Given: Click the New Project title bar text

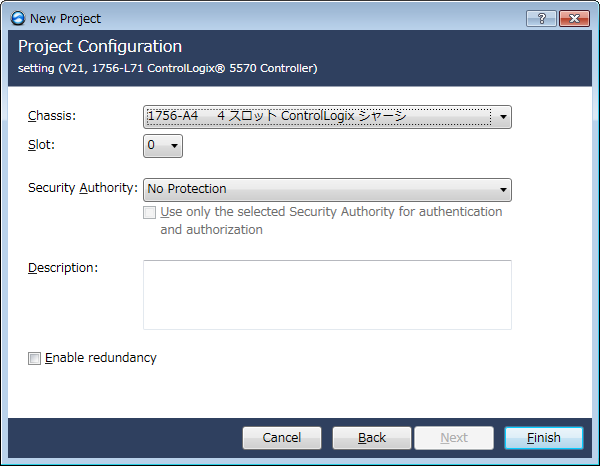Looking at the screenshot, I should pos(65,18).
